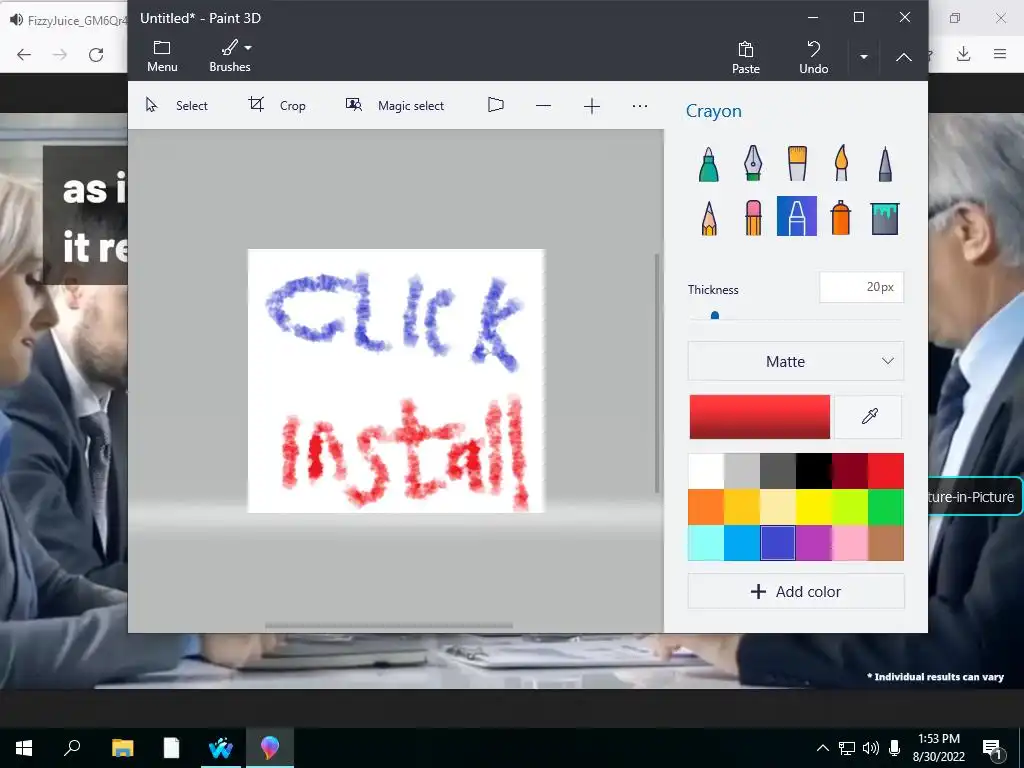Select the Fill bucket tool
The height and width of the screenshot is (768, 1024).
click(x=885, y=217)
